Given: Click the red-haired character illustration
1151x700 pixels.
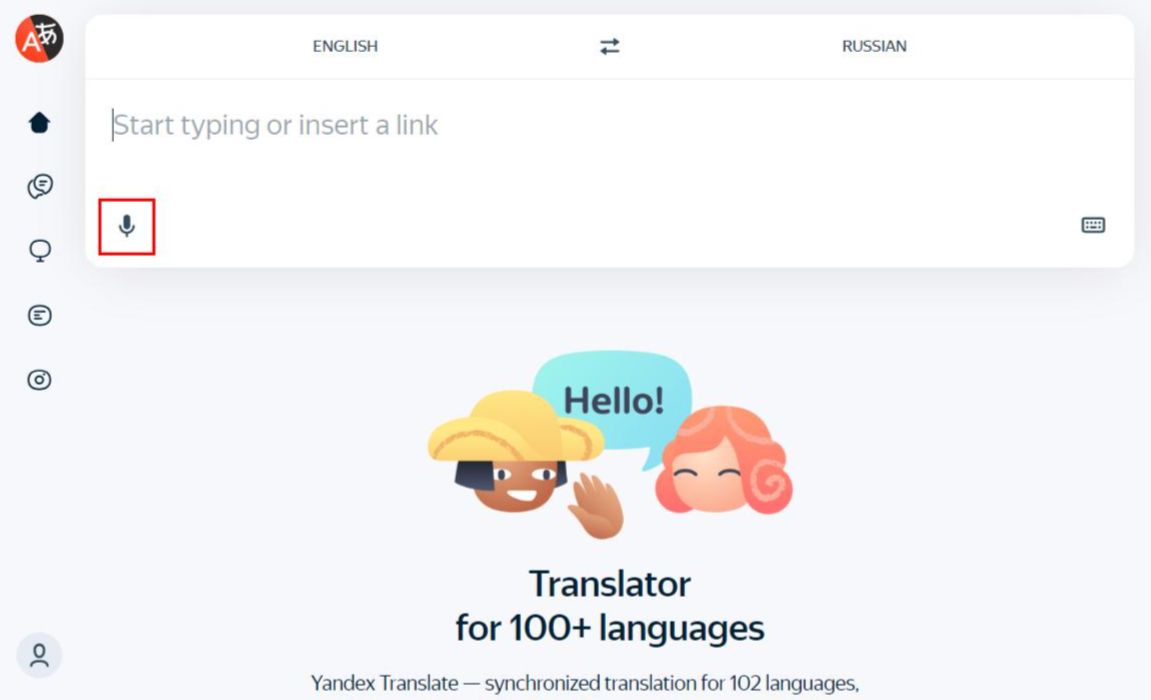Looking at the screenshot, I should (x=724, y=461).
